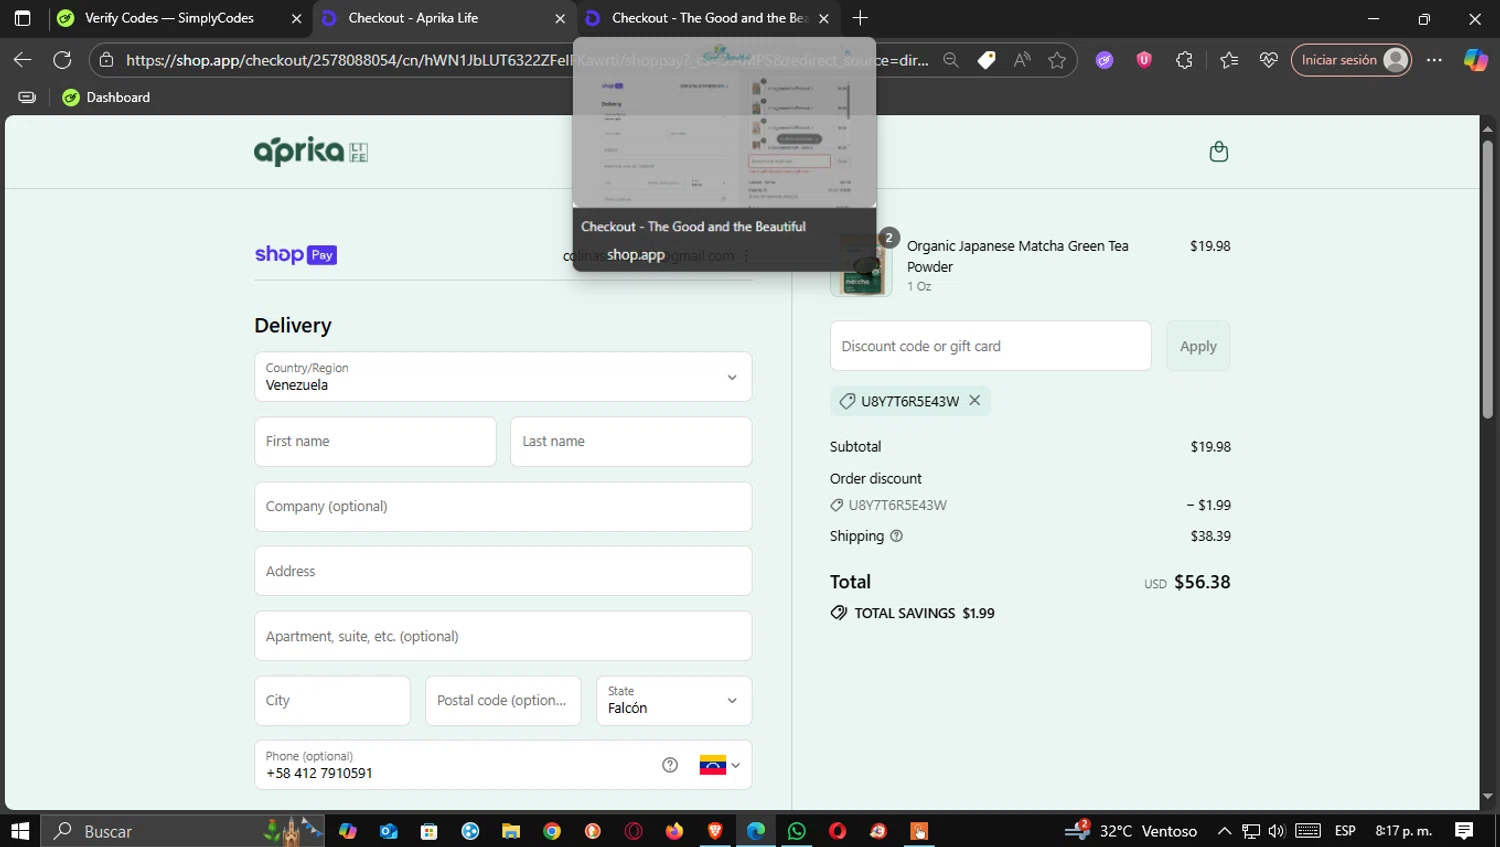Open the Extensions puzzle icon
This screenshot has width=1500, height=847.
click(x=1184, y=60)
